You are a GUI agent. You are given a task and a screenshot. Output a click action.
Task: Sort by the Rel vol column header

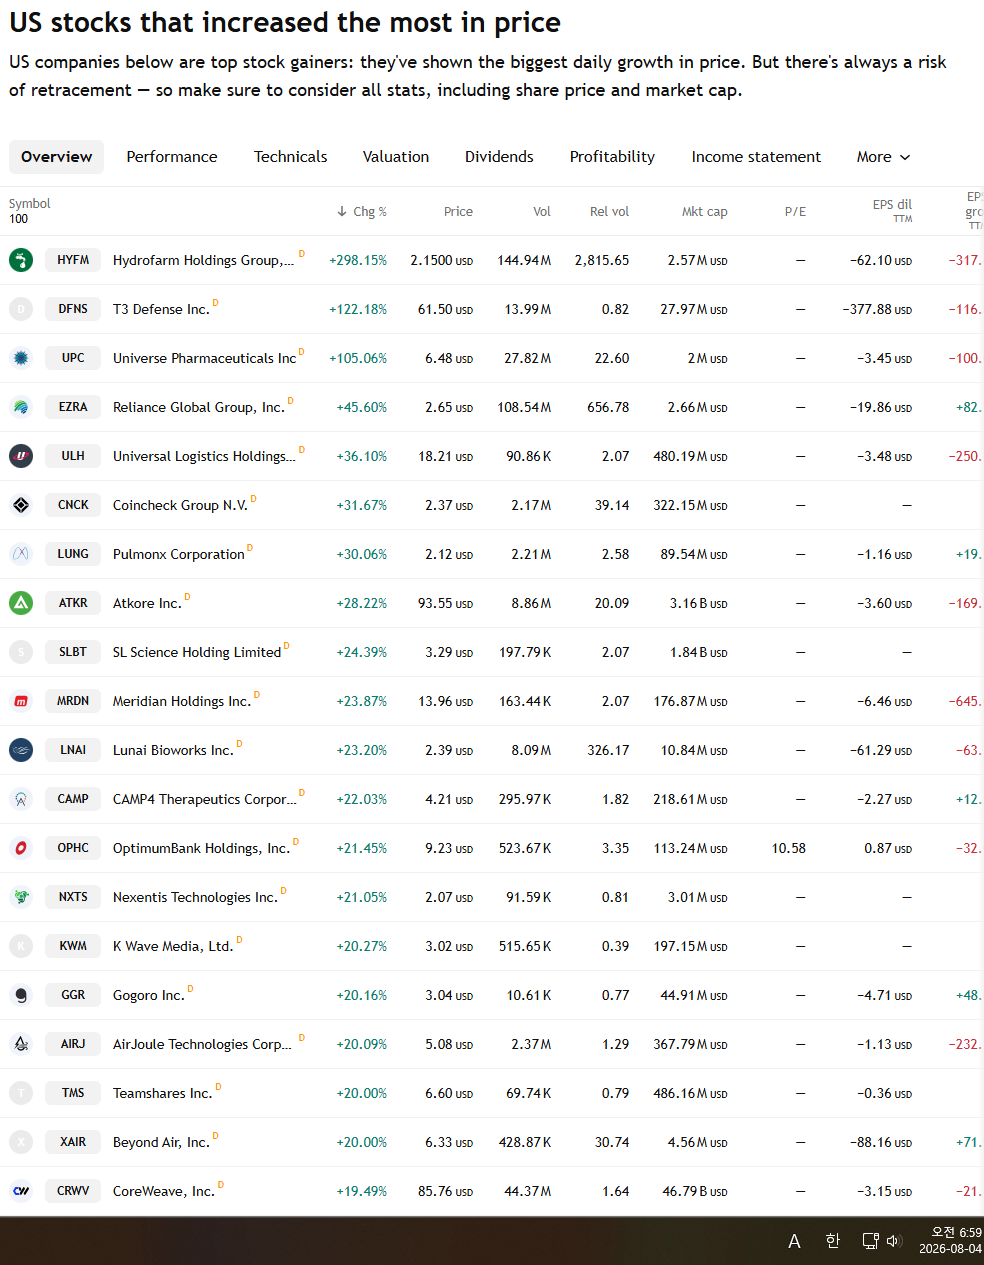point(609,211)
